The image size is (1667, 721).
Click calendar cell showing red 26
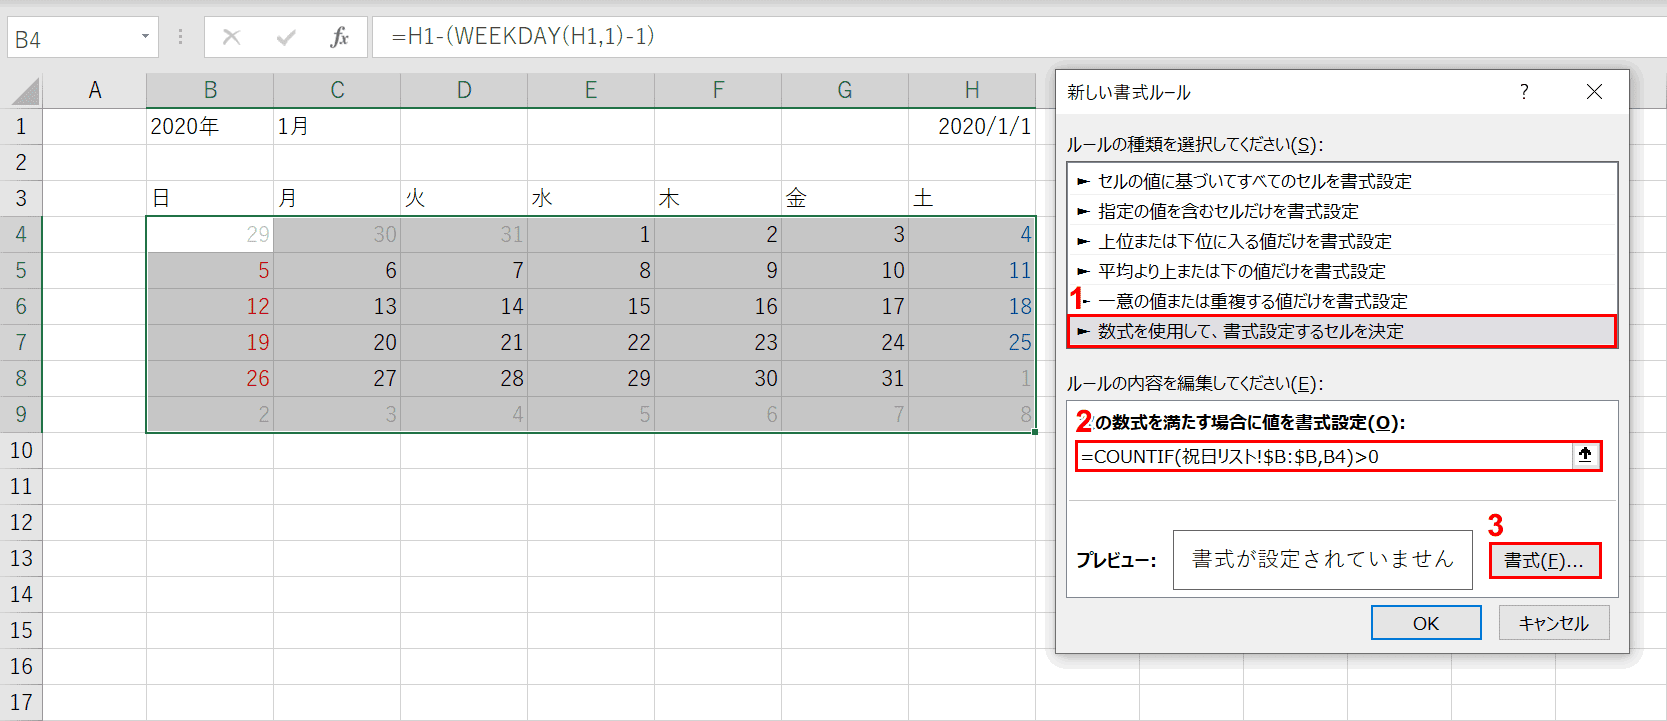[210, 379]
